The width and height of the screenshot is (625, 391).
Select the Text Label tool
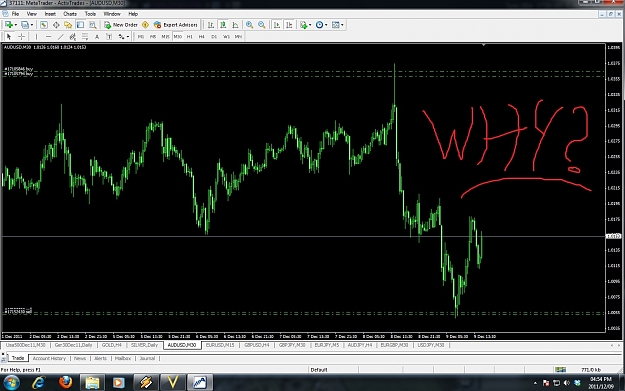pyautogui.click(x=109, y=37)
